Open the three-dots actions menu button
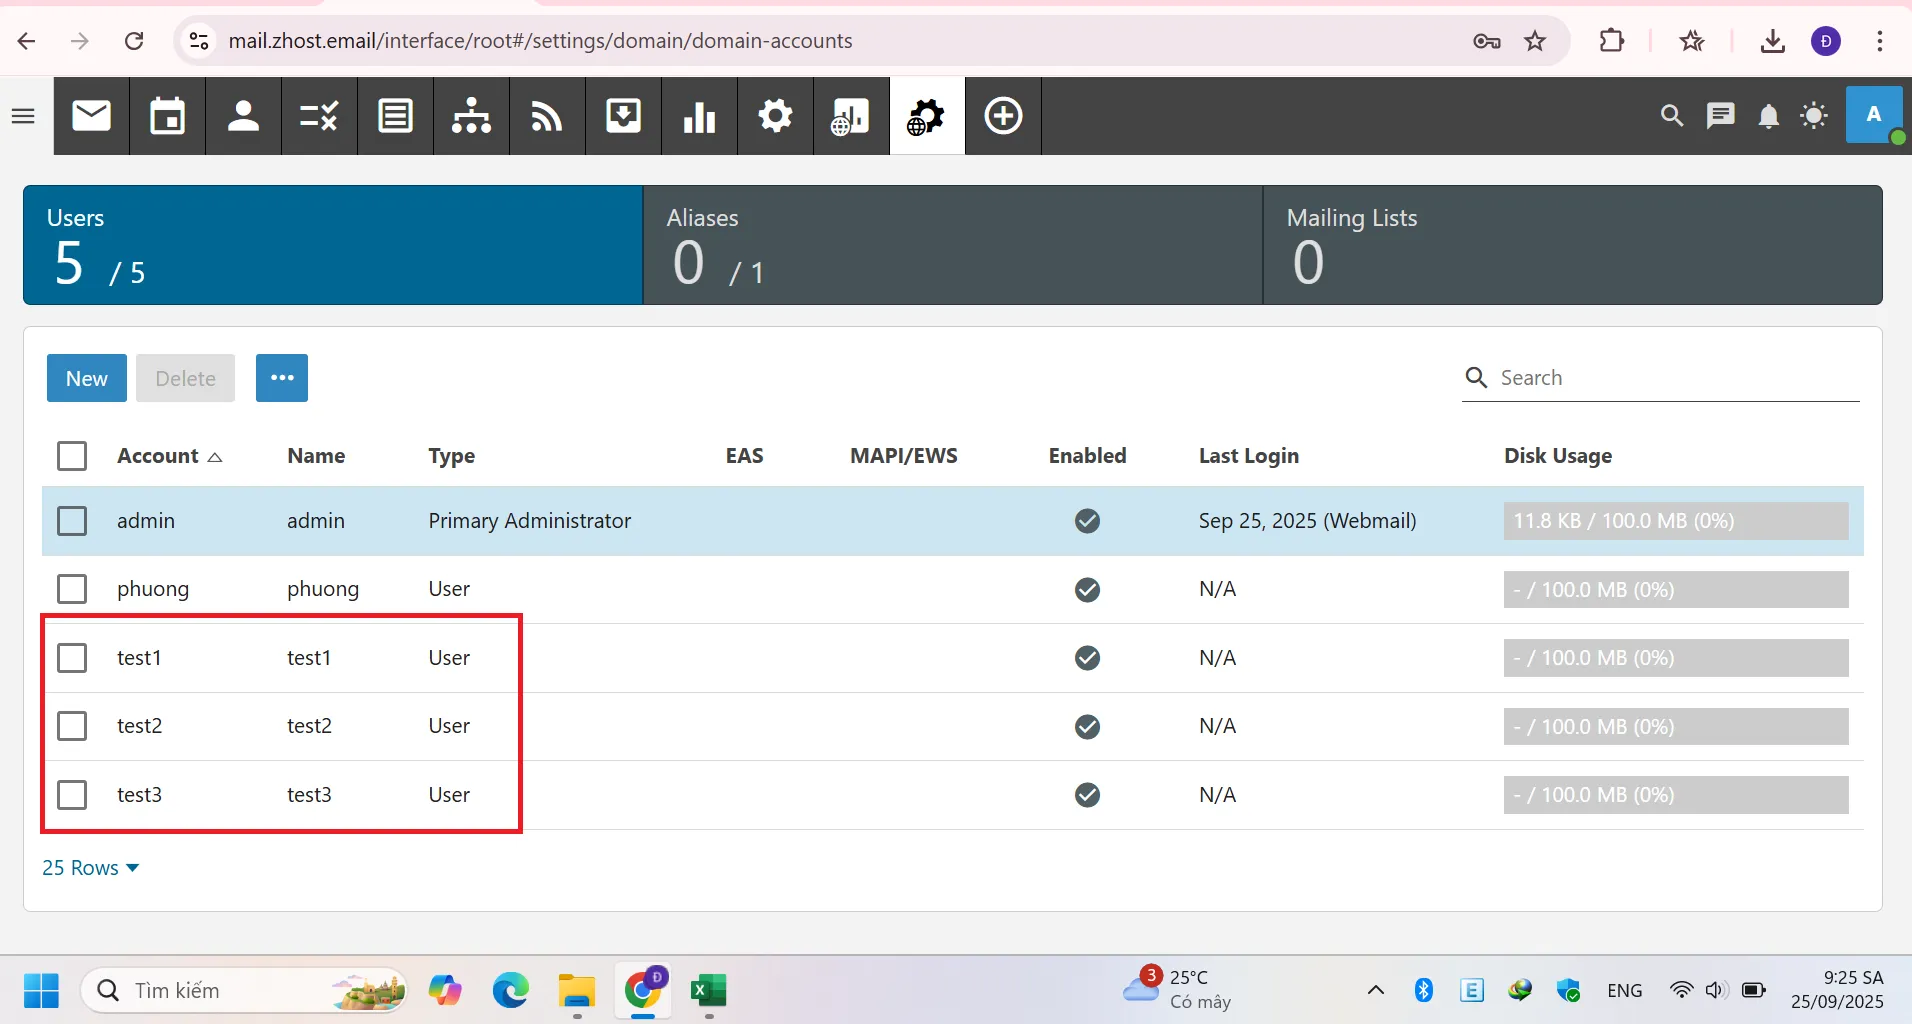Screen dimensions: 1912x1024 pos(282,378)
